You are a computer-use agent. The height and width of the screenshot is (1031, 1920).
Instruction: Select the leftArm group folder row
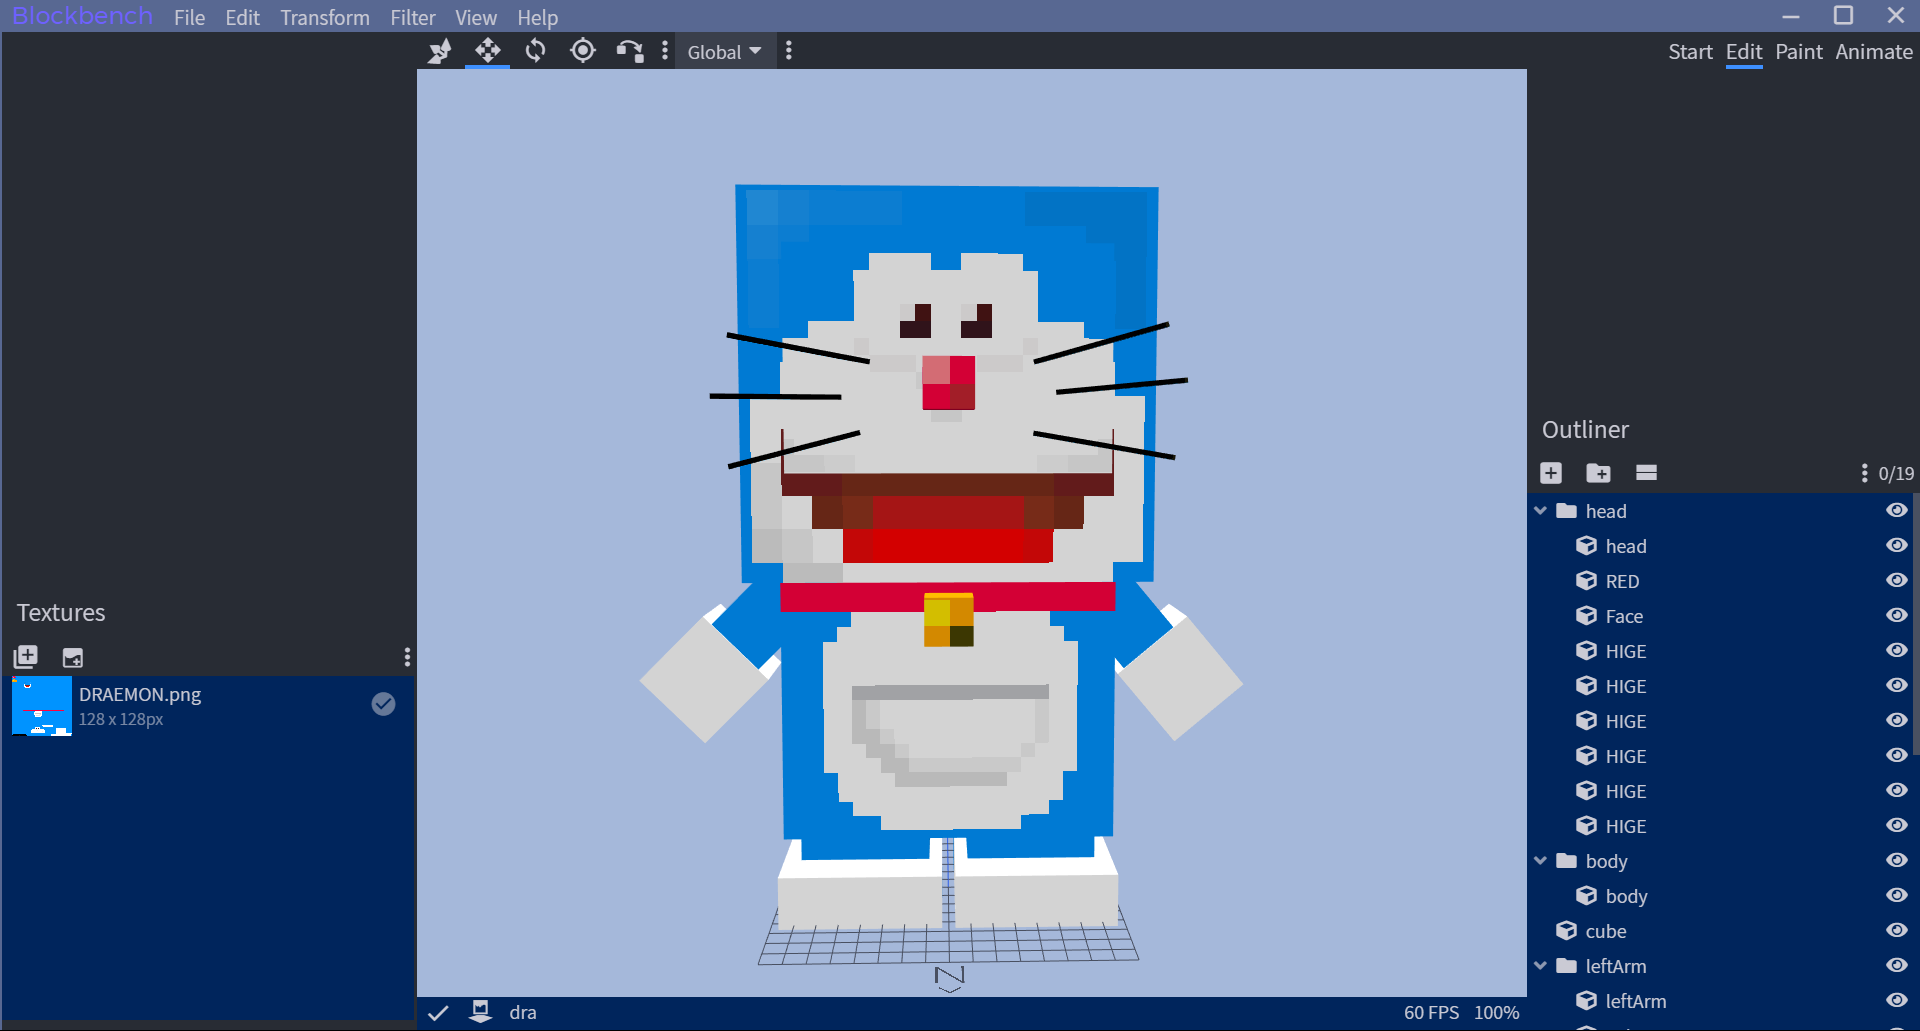tap(1720, 966)
